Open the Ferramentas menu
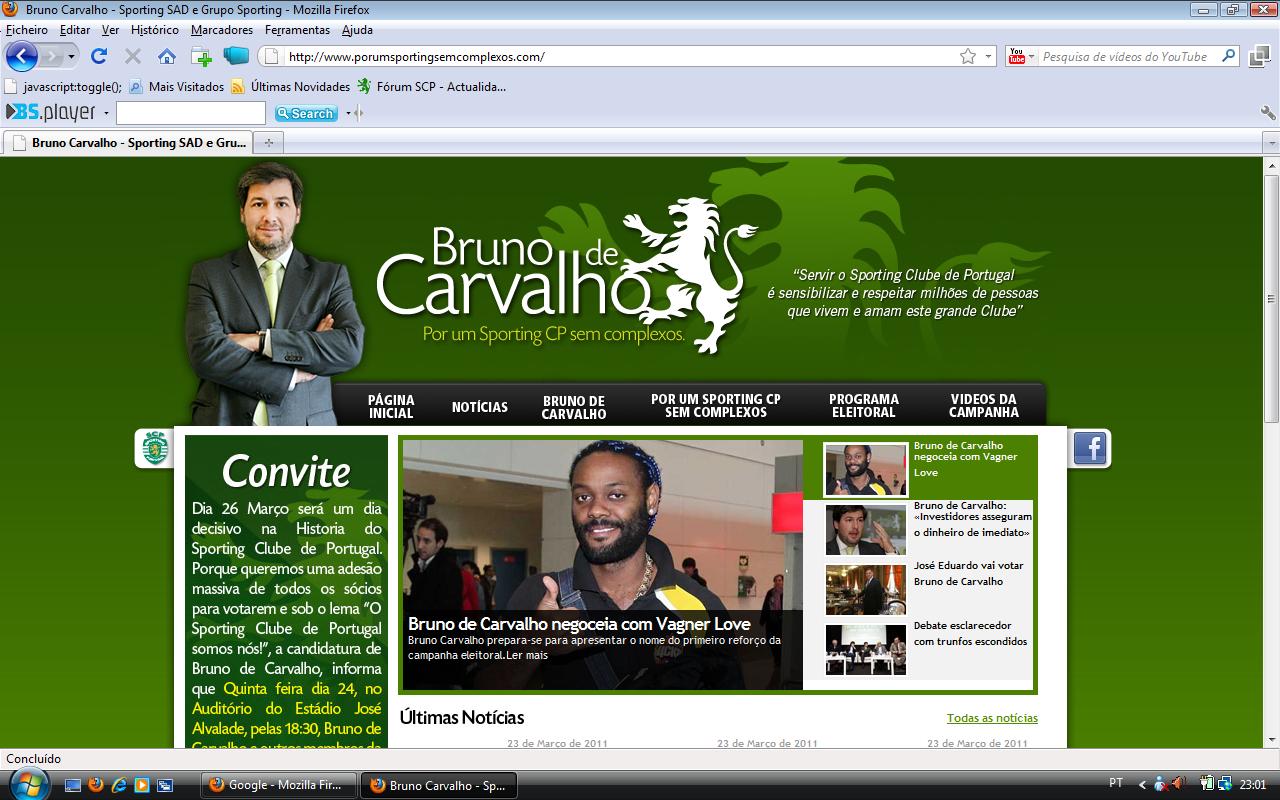 tap(298, 30)
